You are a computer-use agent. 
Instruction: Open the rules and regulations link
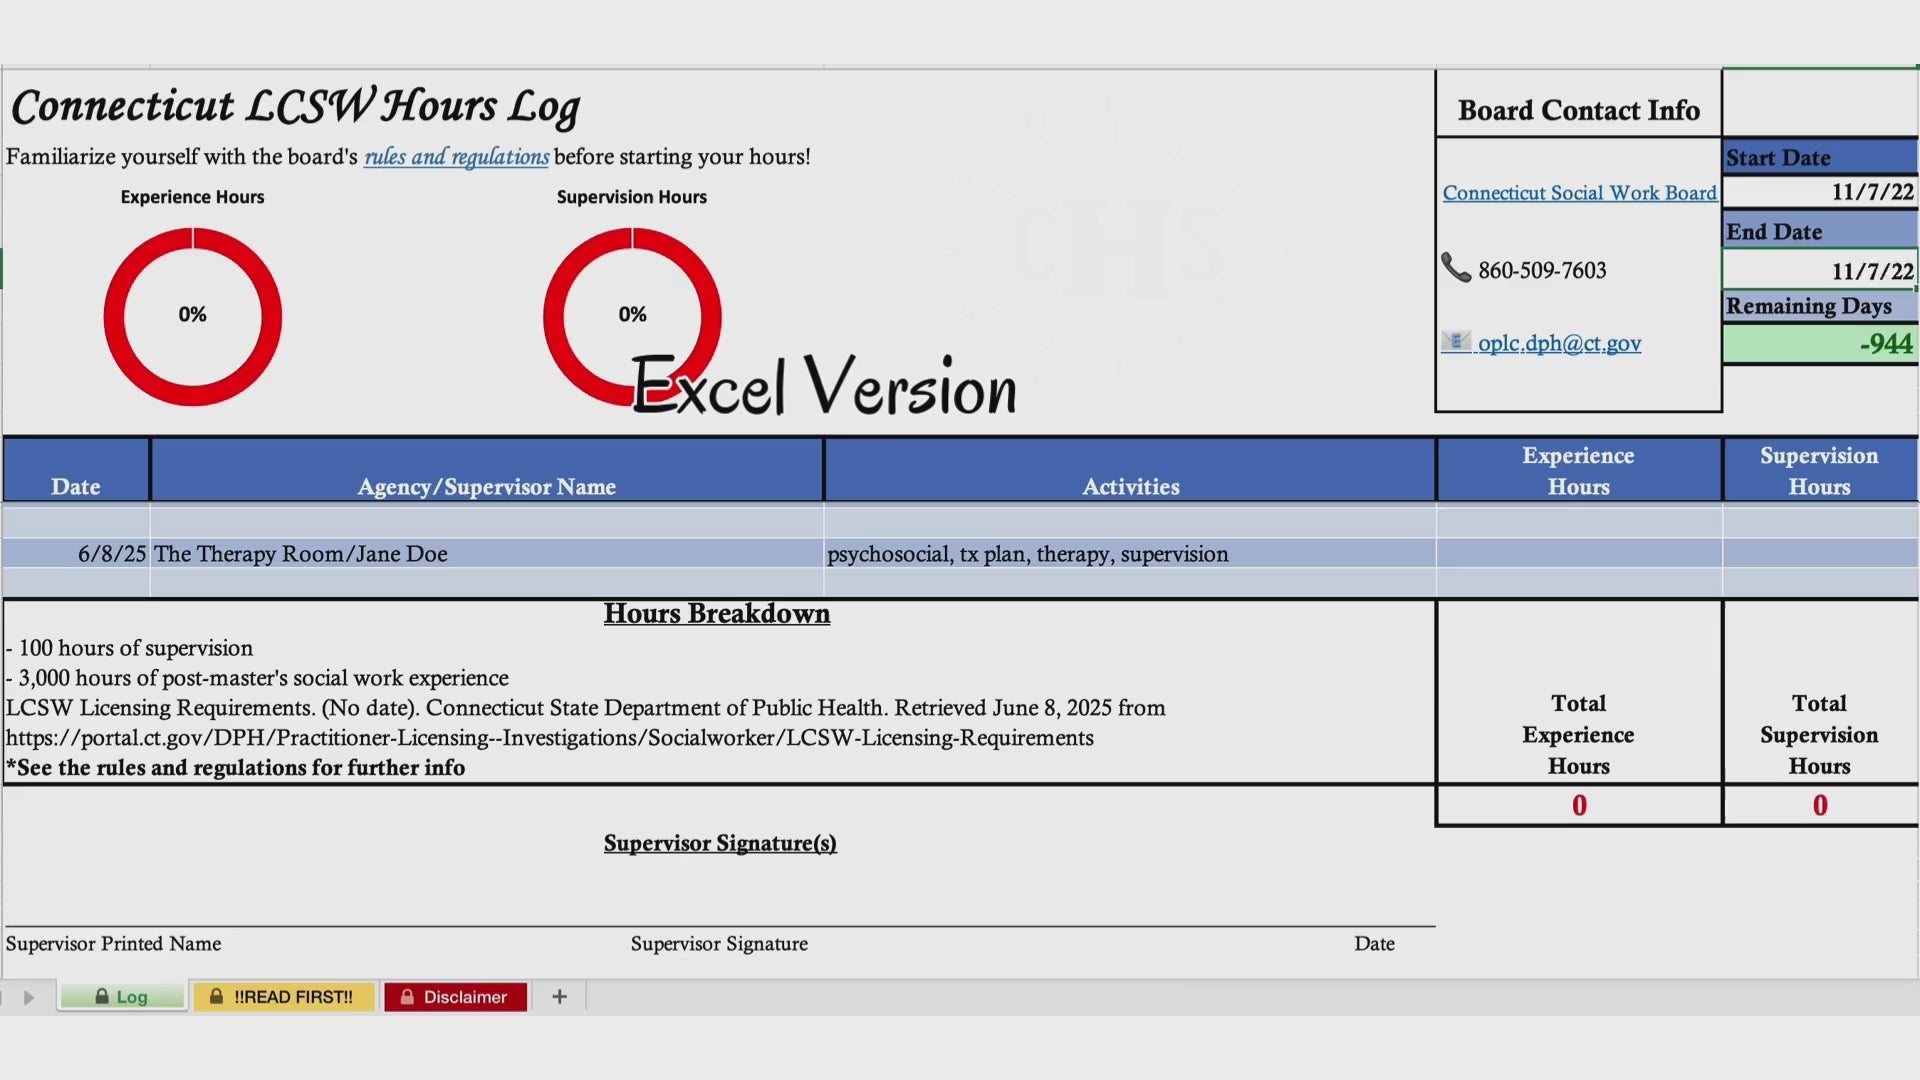(456, 157)
